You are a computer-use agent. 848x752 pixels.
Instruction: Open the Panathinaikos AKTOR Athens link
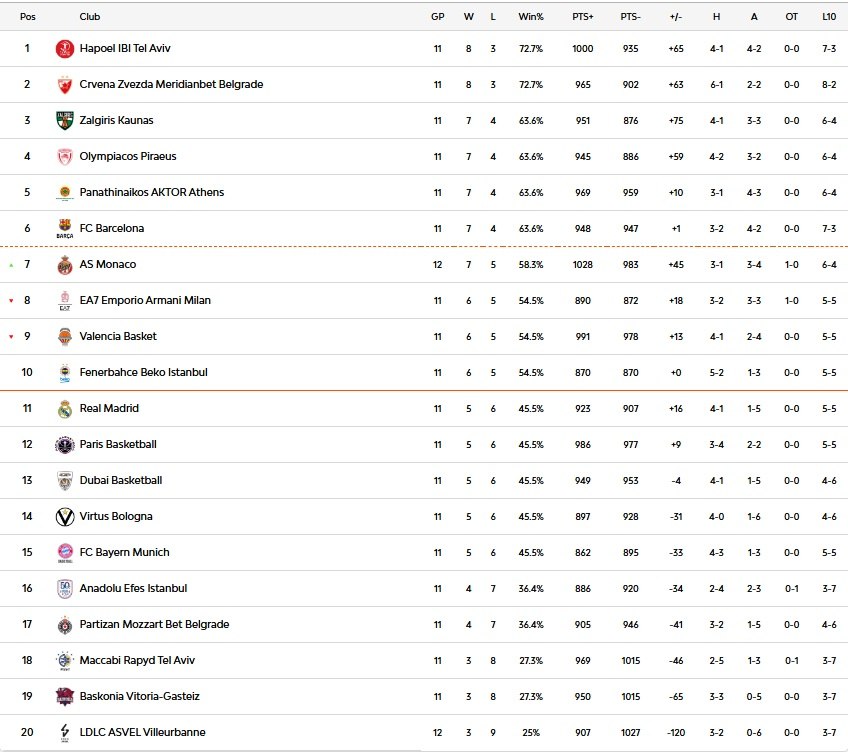[152, 193]
